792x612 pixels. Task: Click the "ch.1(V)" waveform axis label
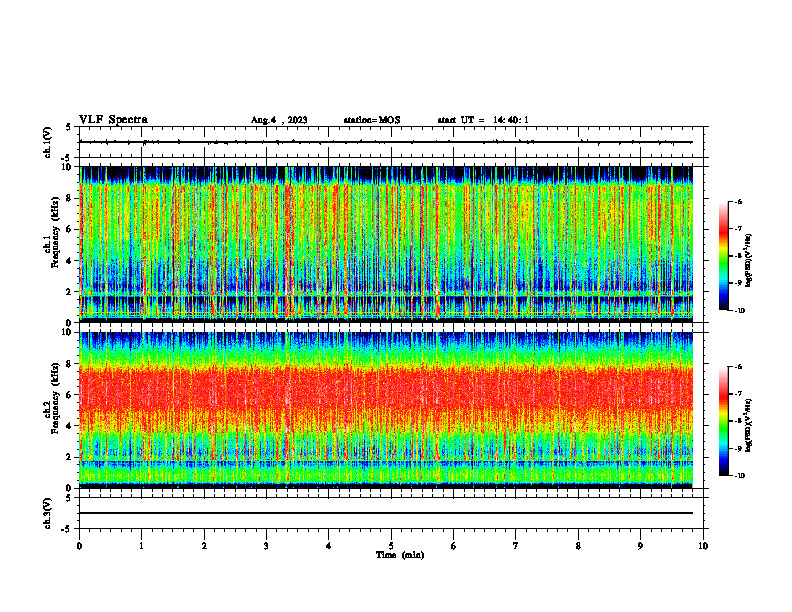point(47,142)
